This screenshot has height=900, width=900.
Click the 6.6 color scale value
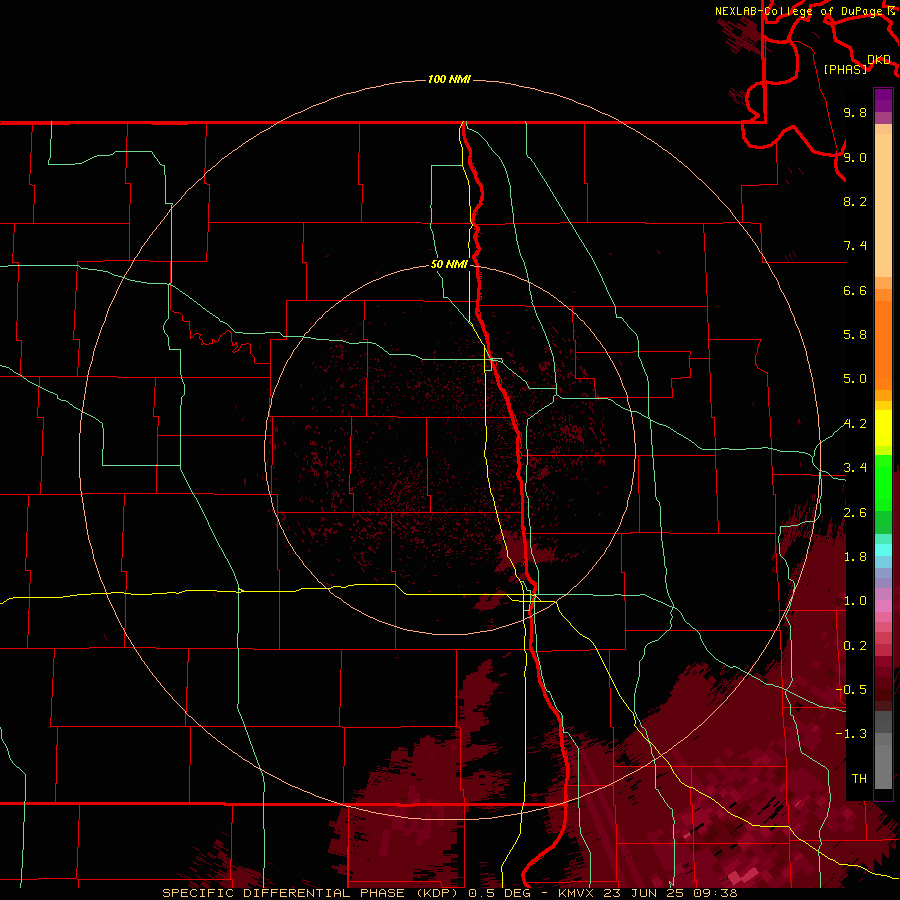[855, 290]
